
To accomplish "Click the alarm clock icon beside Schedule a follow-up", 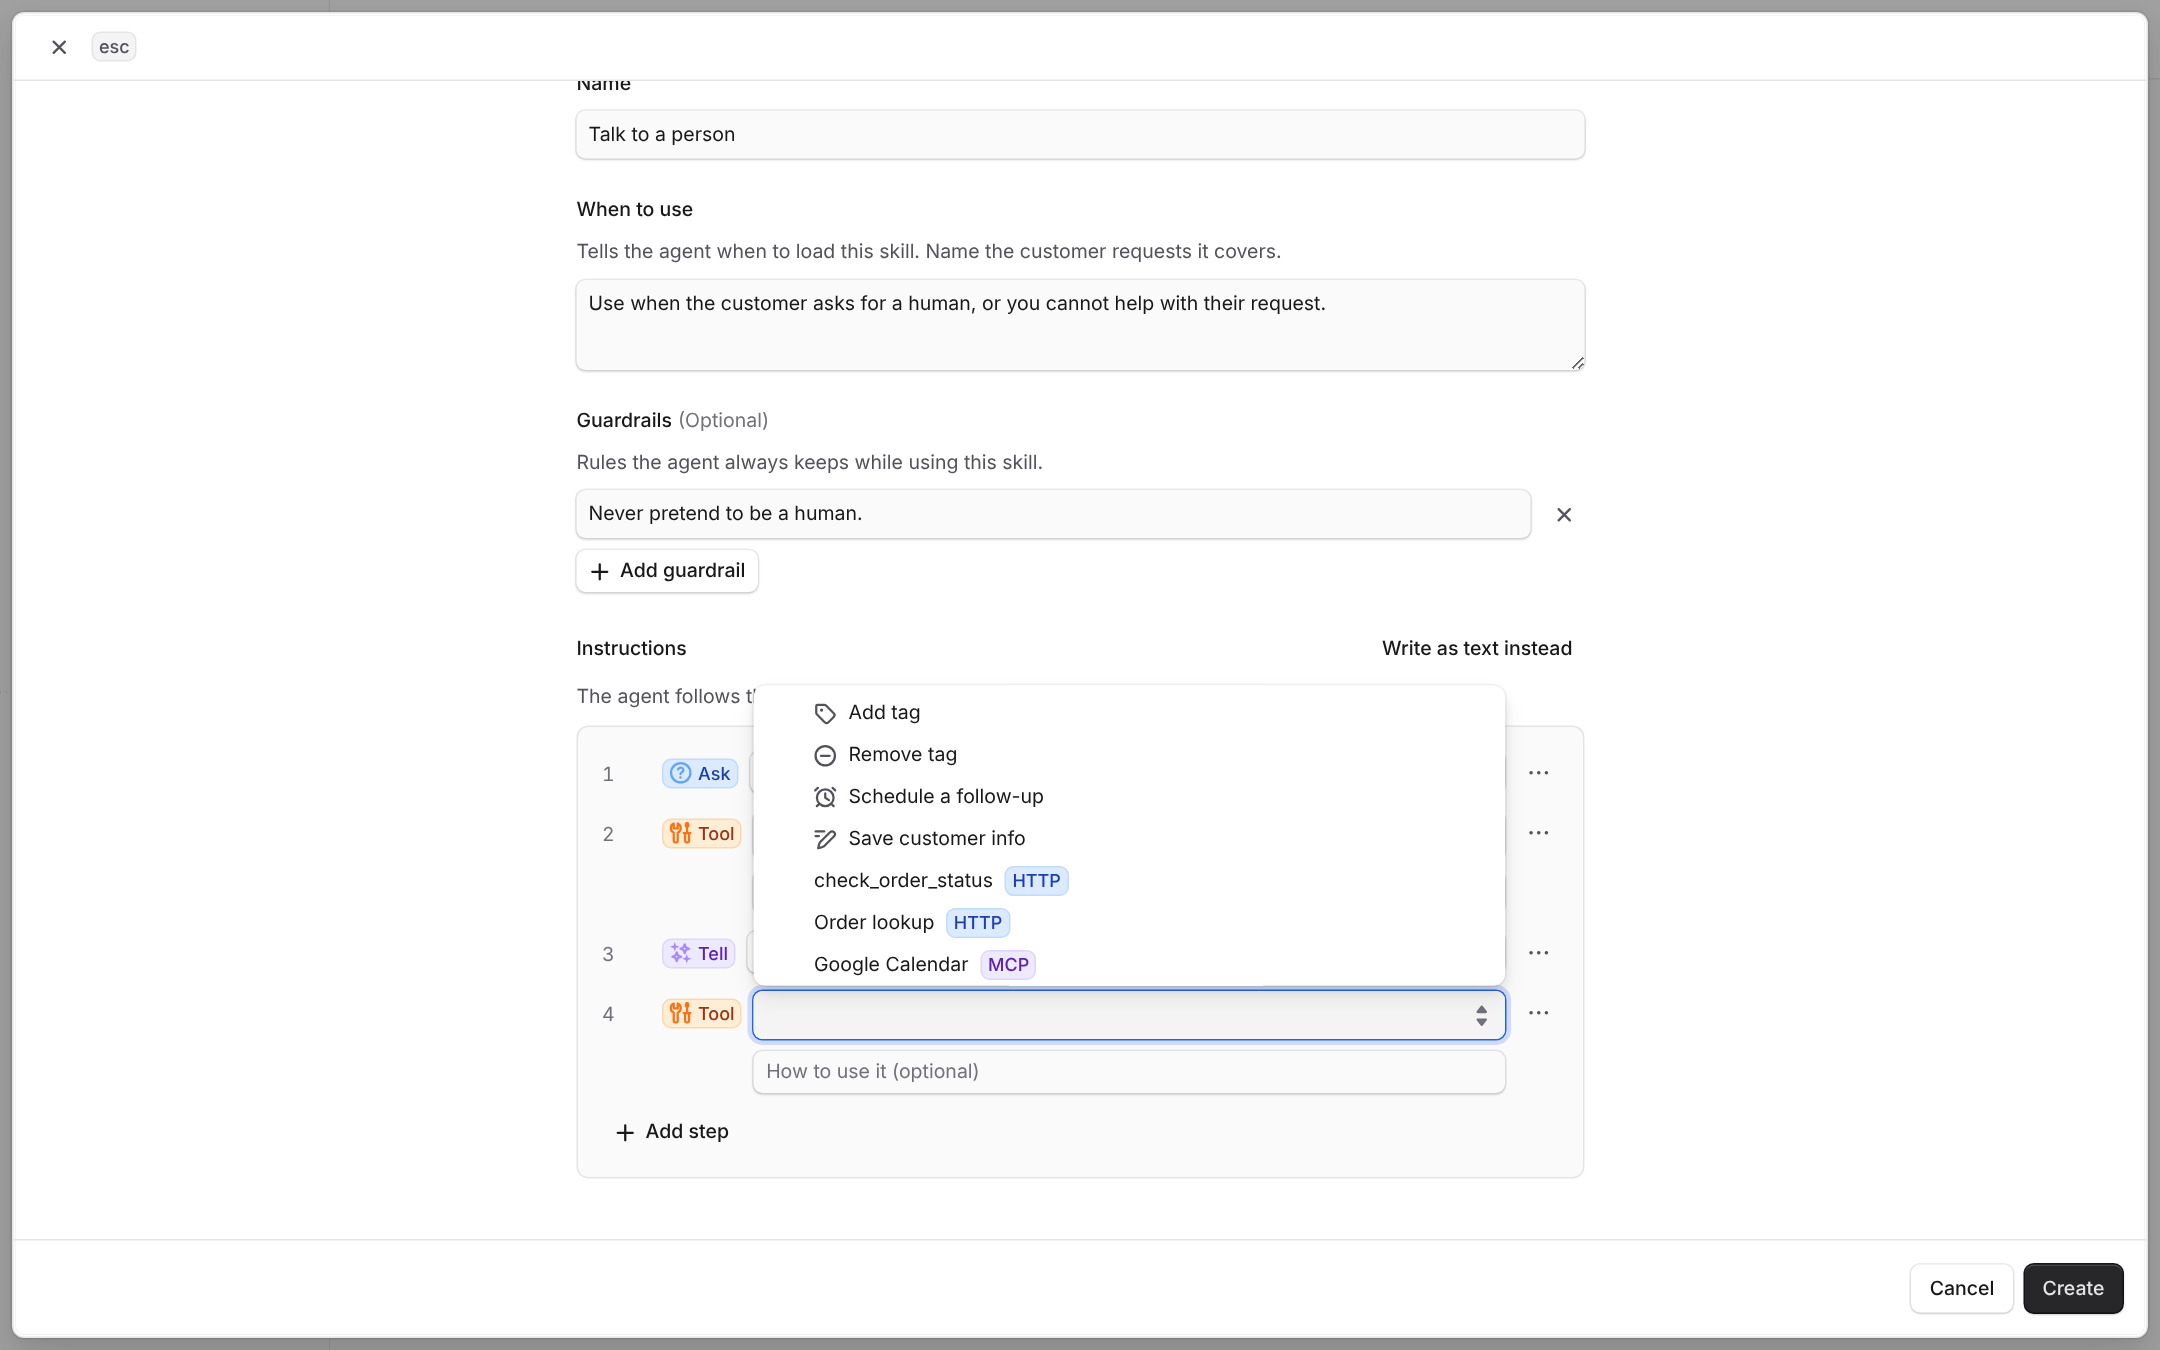I will coord(825,798).
